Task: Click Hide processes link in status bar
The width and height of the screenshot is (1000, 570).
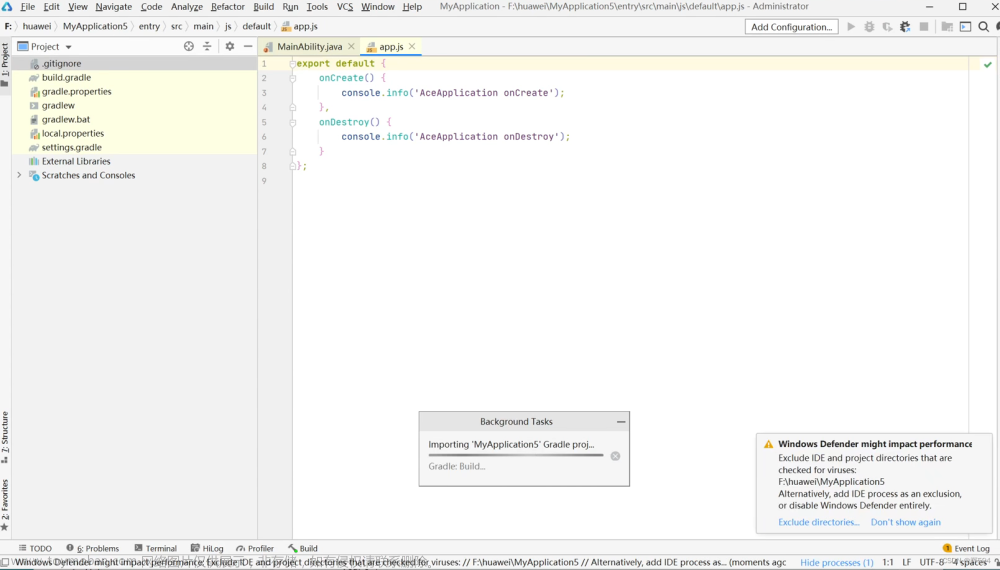Action: [x=837, y=562]
